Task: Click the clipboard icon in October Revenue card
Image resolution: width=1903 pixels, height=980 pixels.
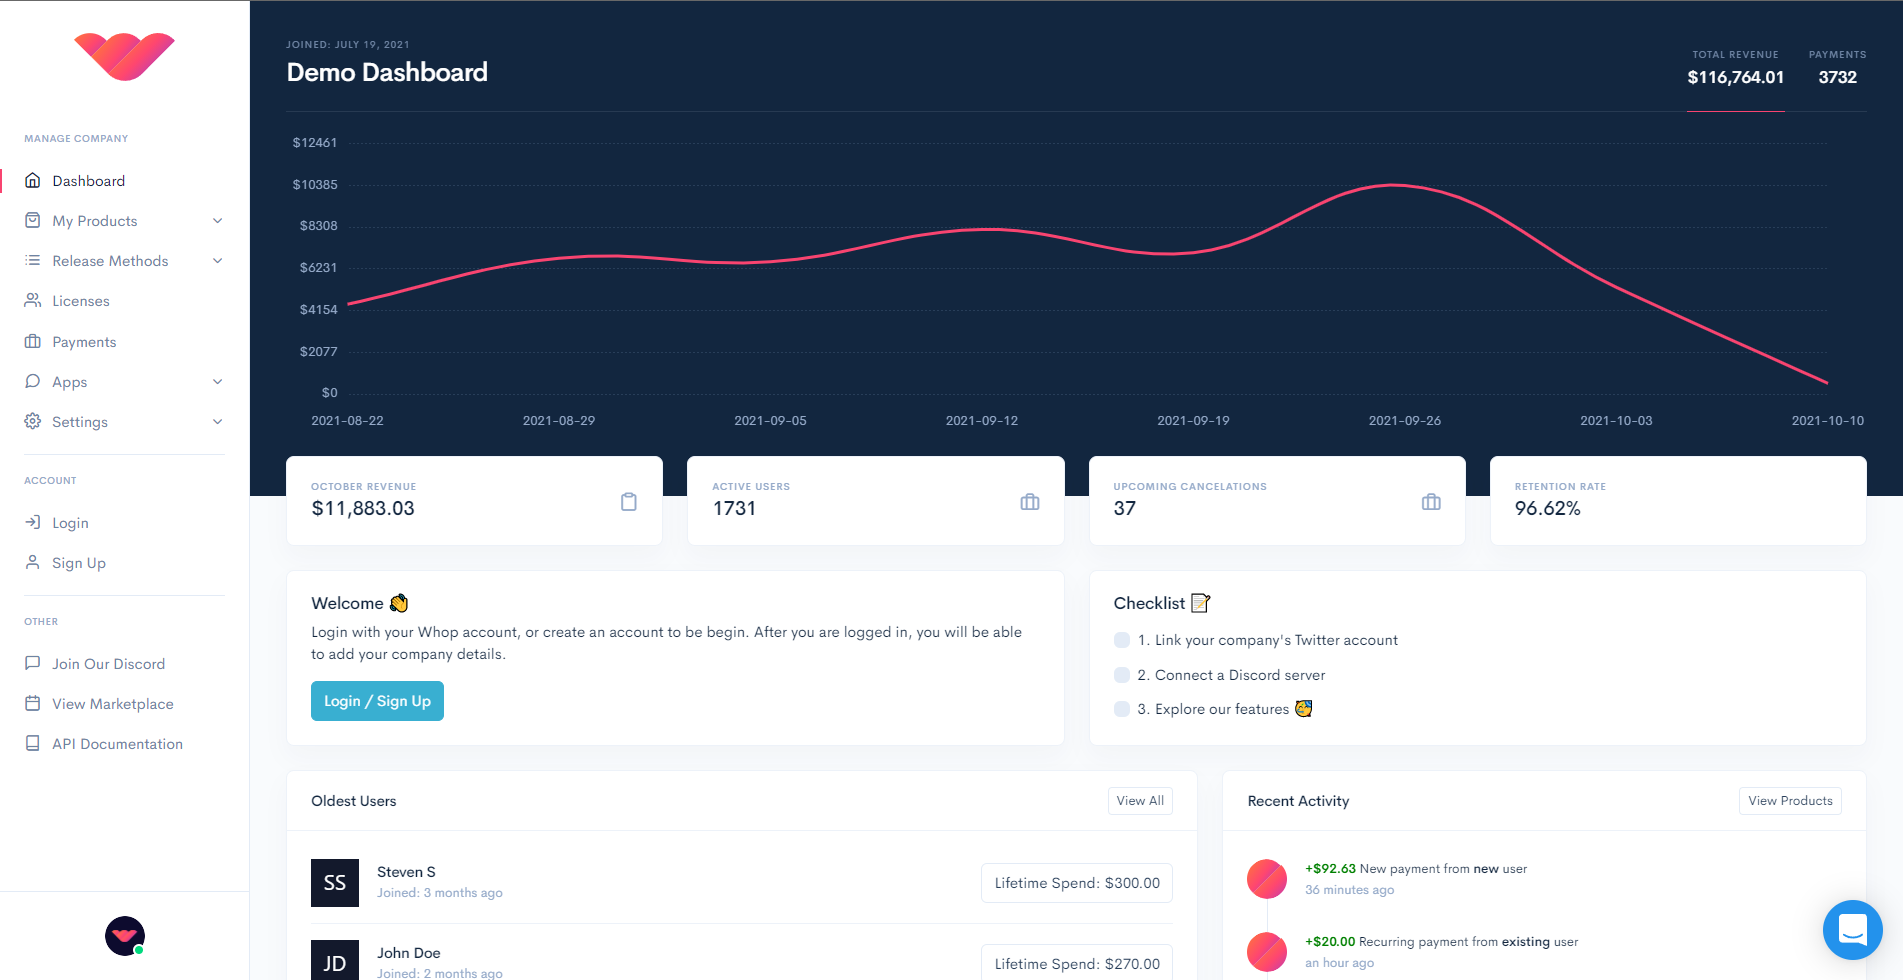Action: 628,502
